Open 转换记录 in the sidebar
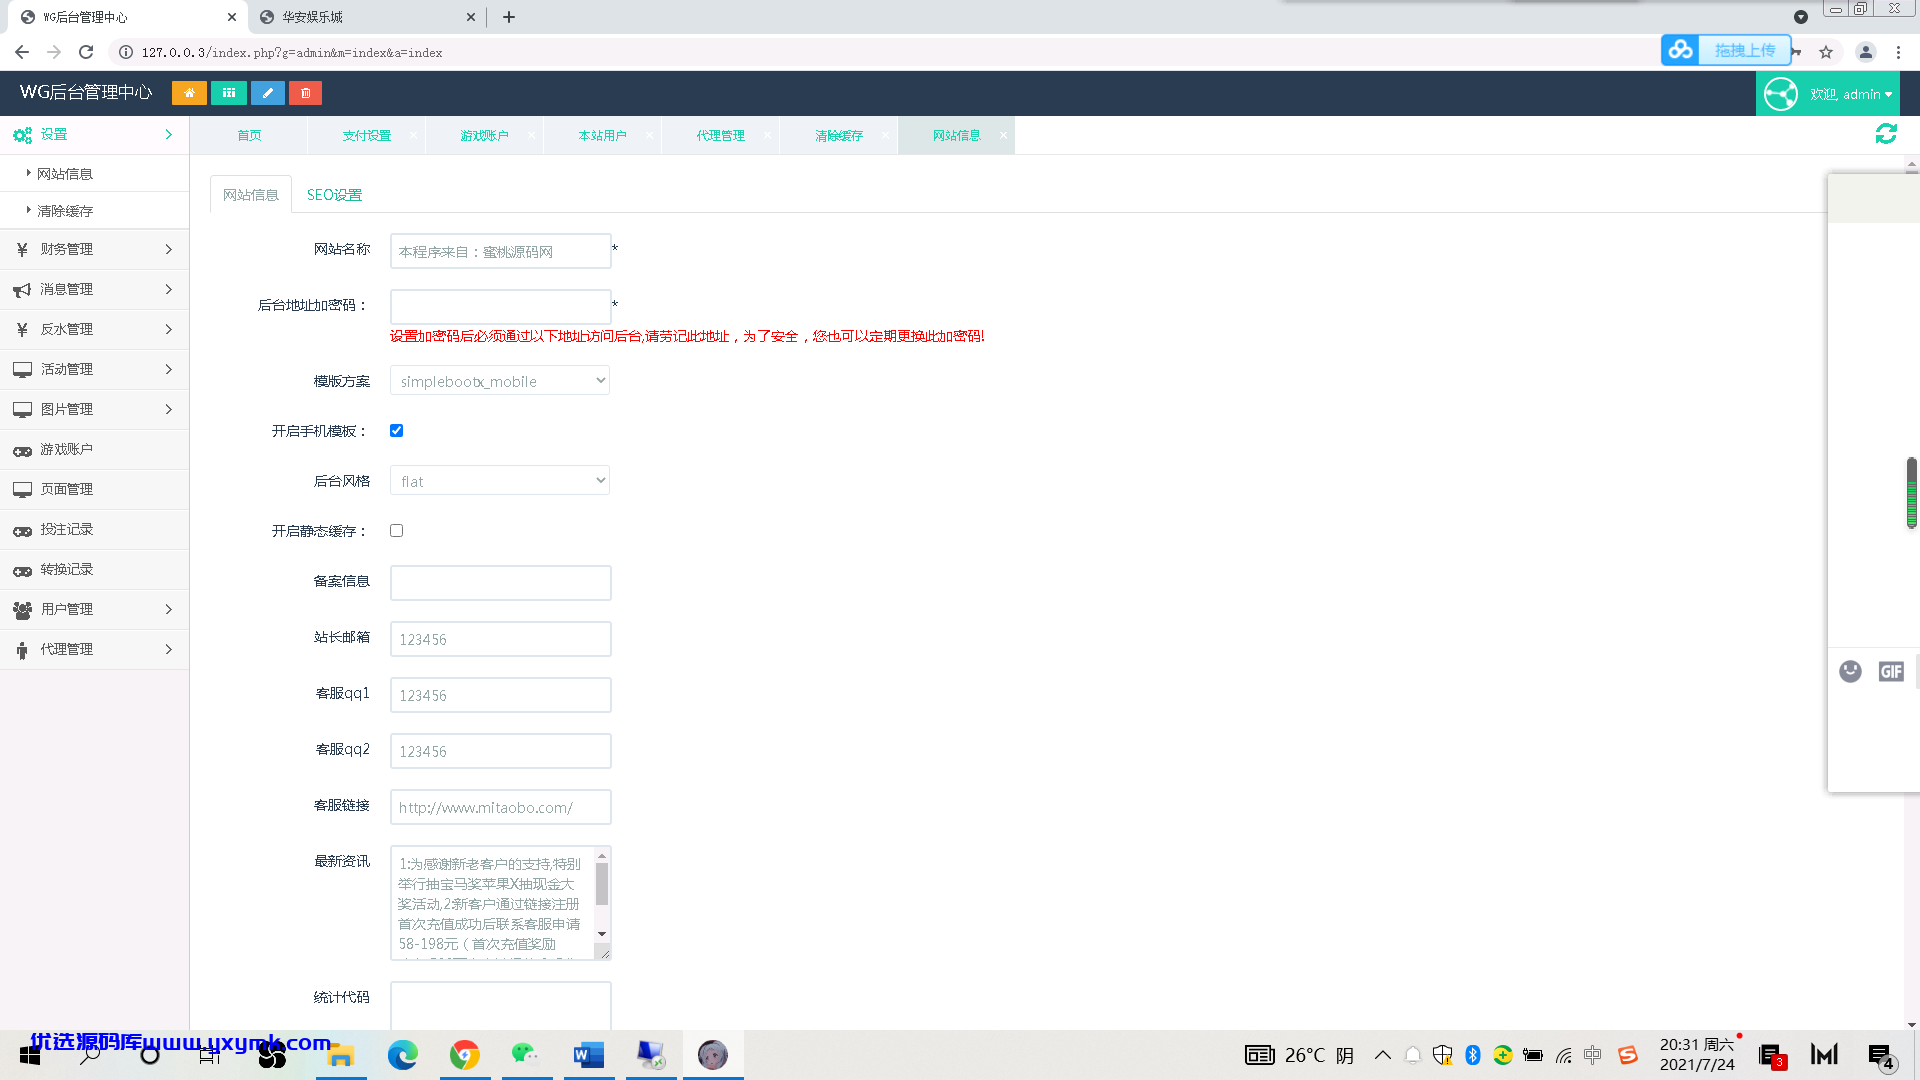This screenshot has height=1080, width=1920. tap(95, 569)
